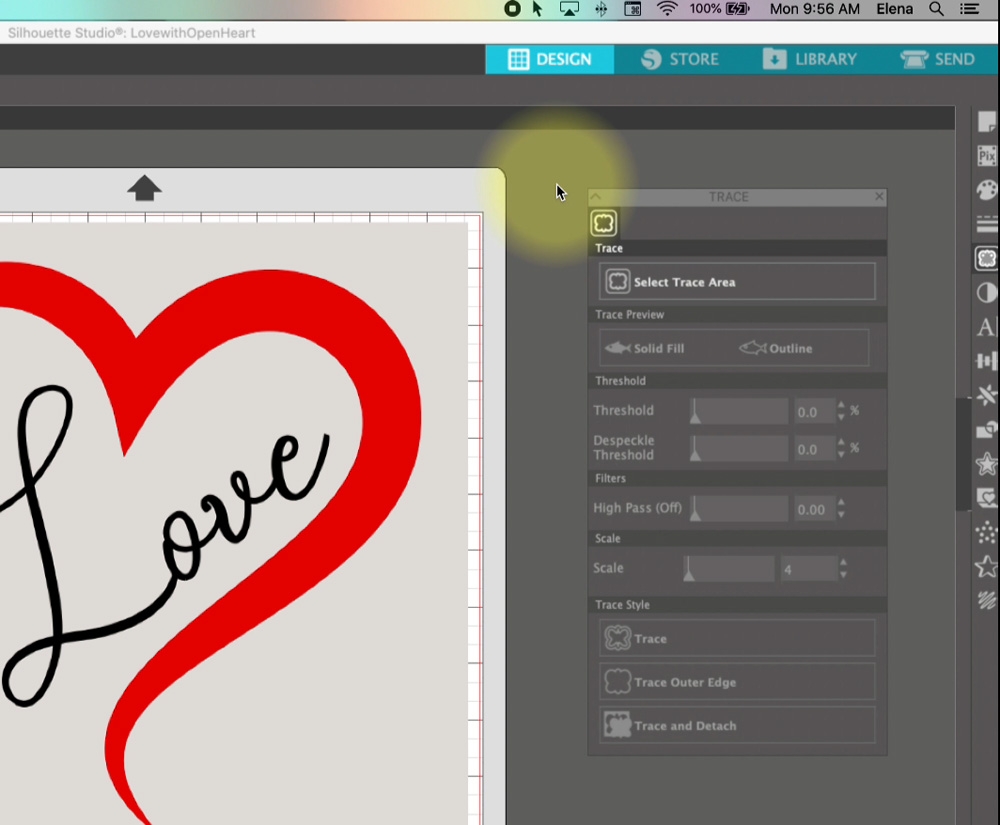Open the macOS Notification Center list icon

click(969, 9)
